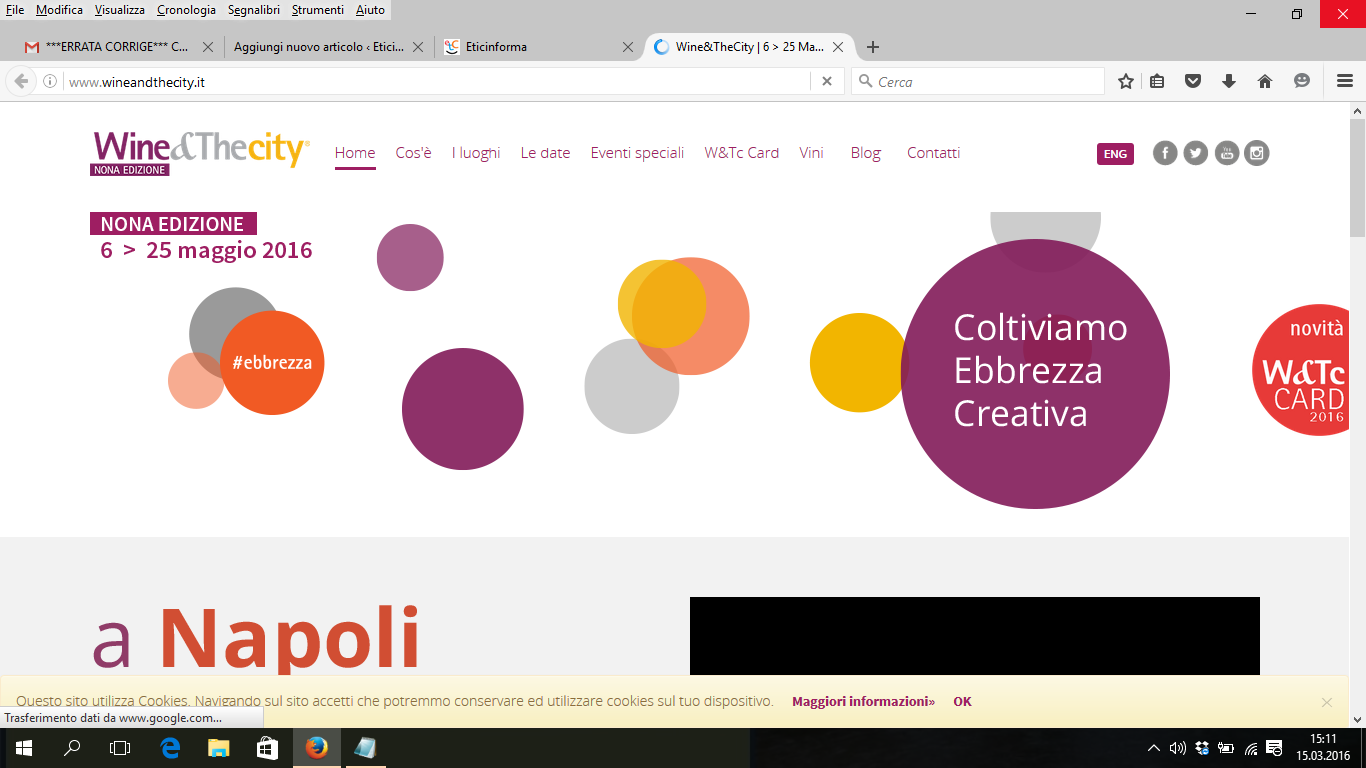Open File Explorer from the taskbar

click(x=218, y=748)
